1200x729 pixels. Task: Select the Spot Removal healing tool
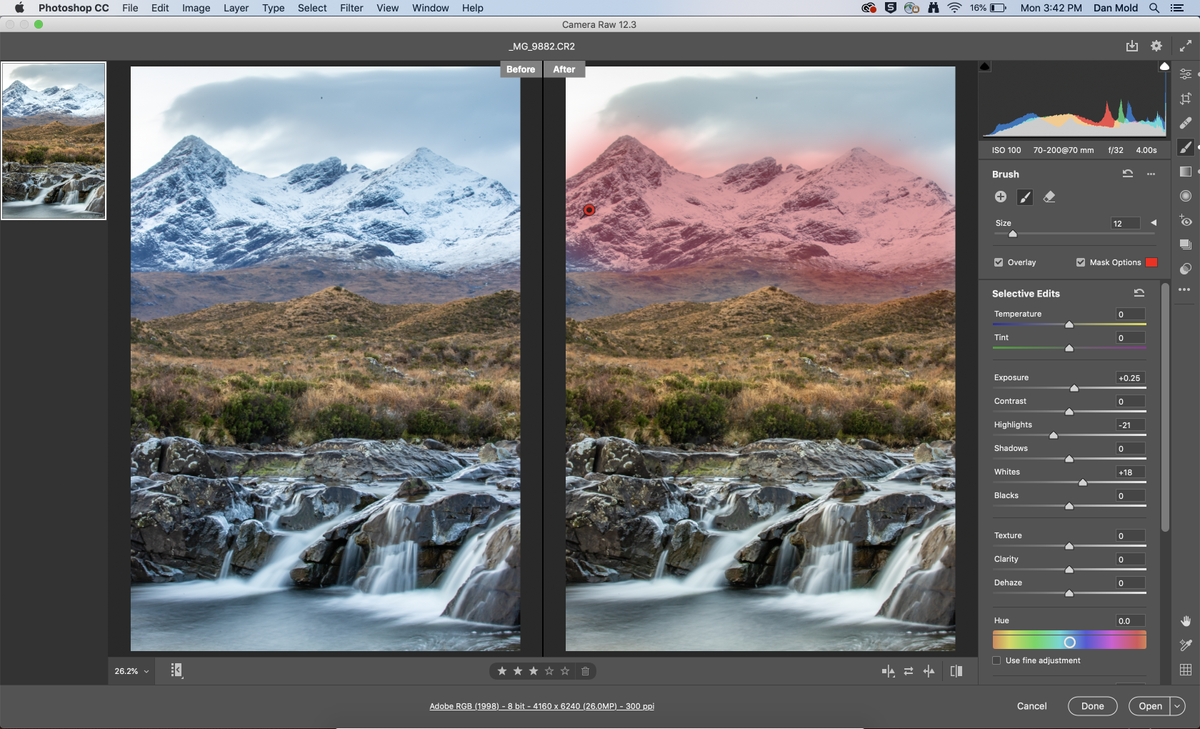click(1186, 122)
